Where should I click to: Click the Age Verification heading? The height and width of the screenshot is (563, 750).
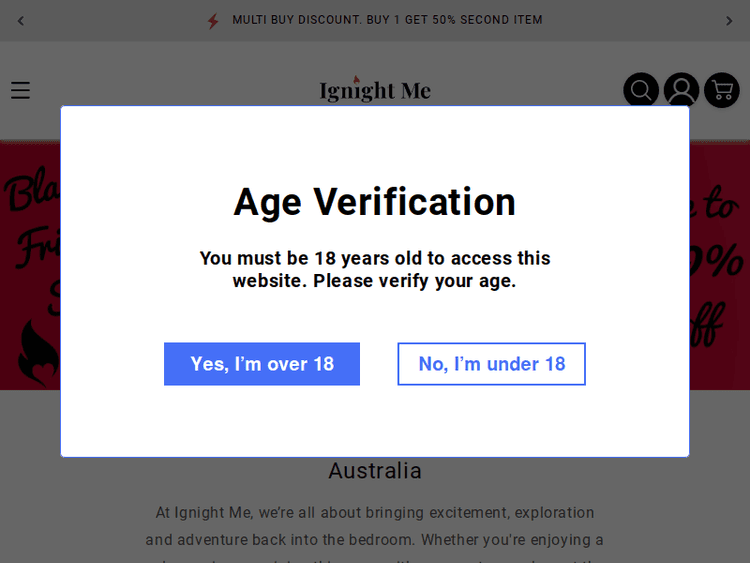point(375,202)
